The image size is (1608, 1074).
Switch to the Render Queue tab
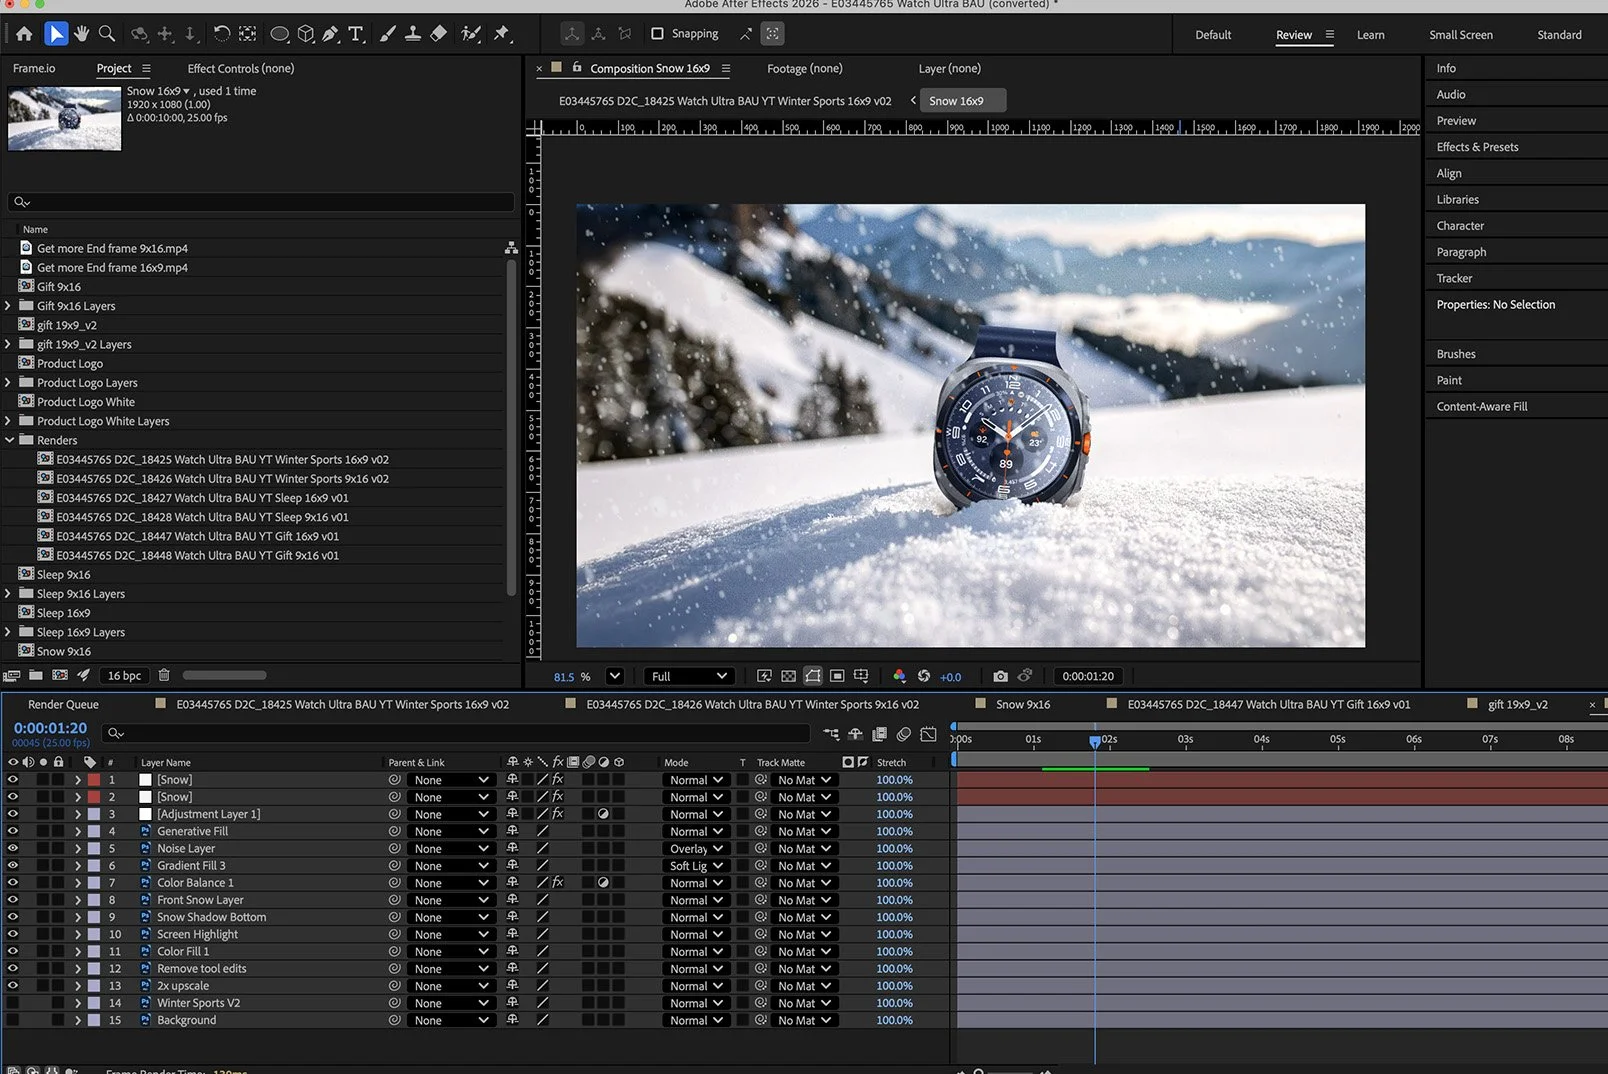63,704
